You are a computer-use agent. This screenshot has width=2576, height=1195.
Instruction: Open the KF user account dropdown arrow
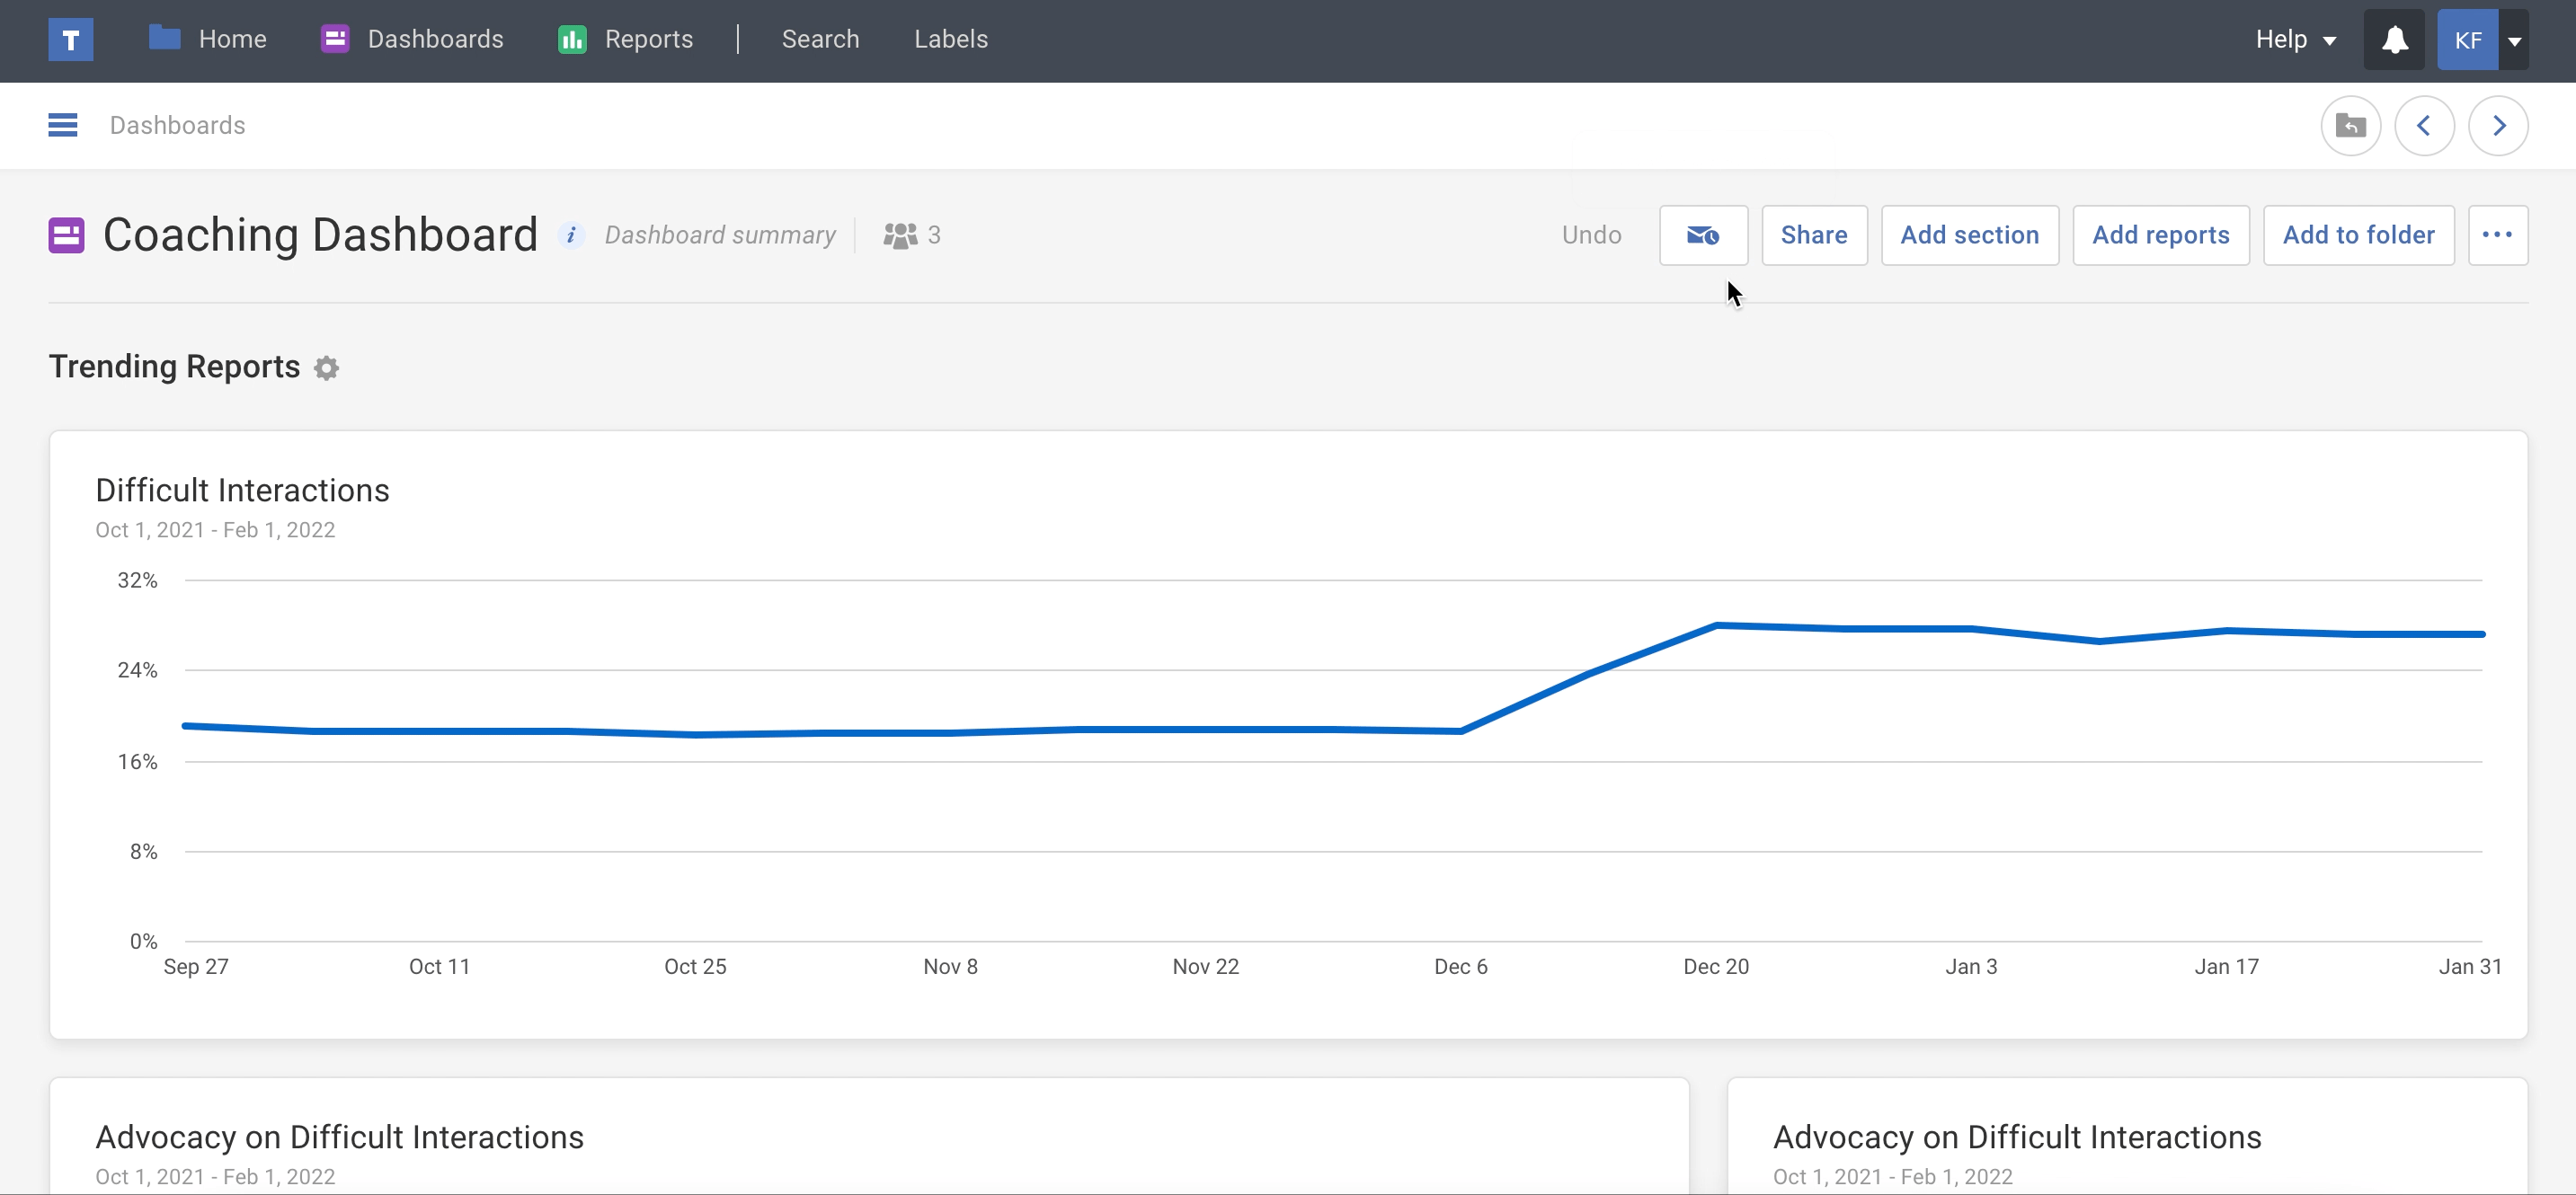click(2514, 41)
